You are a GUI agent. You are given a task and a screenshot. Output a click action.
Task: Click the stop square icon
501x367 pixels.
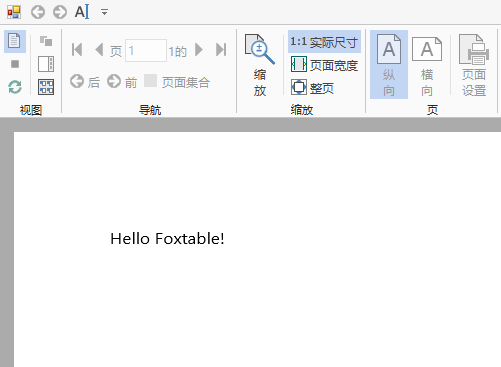point(15,64)
